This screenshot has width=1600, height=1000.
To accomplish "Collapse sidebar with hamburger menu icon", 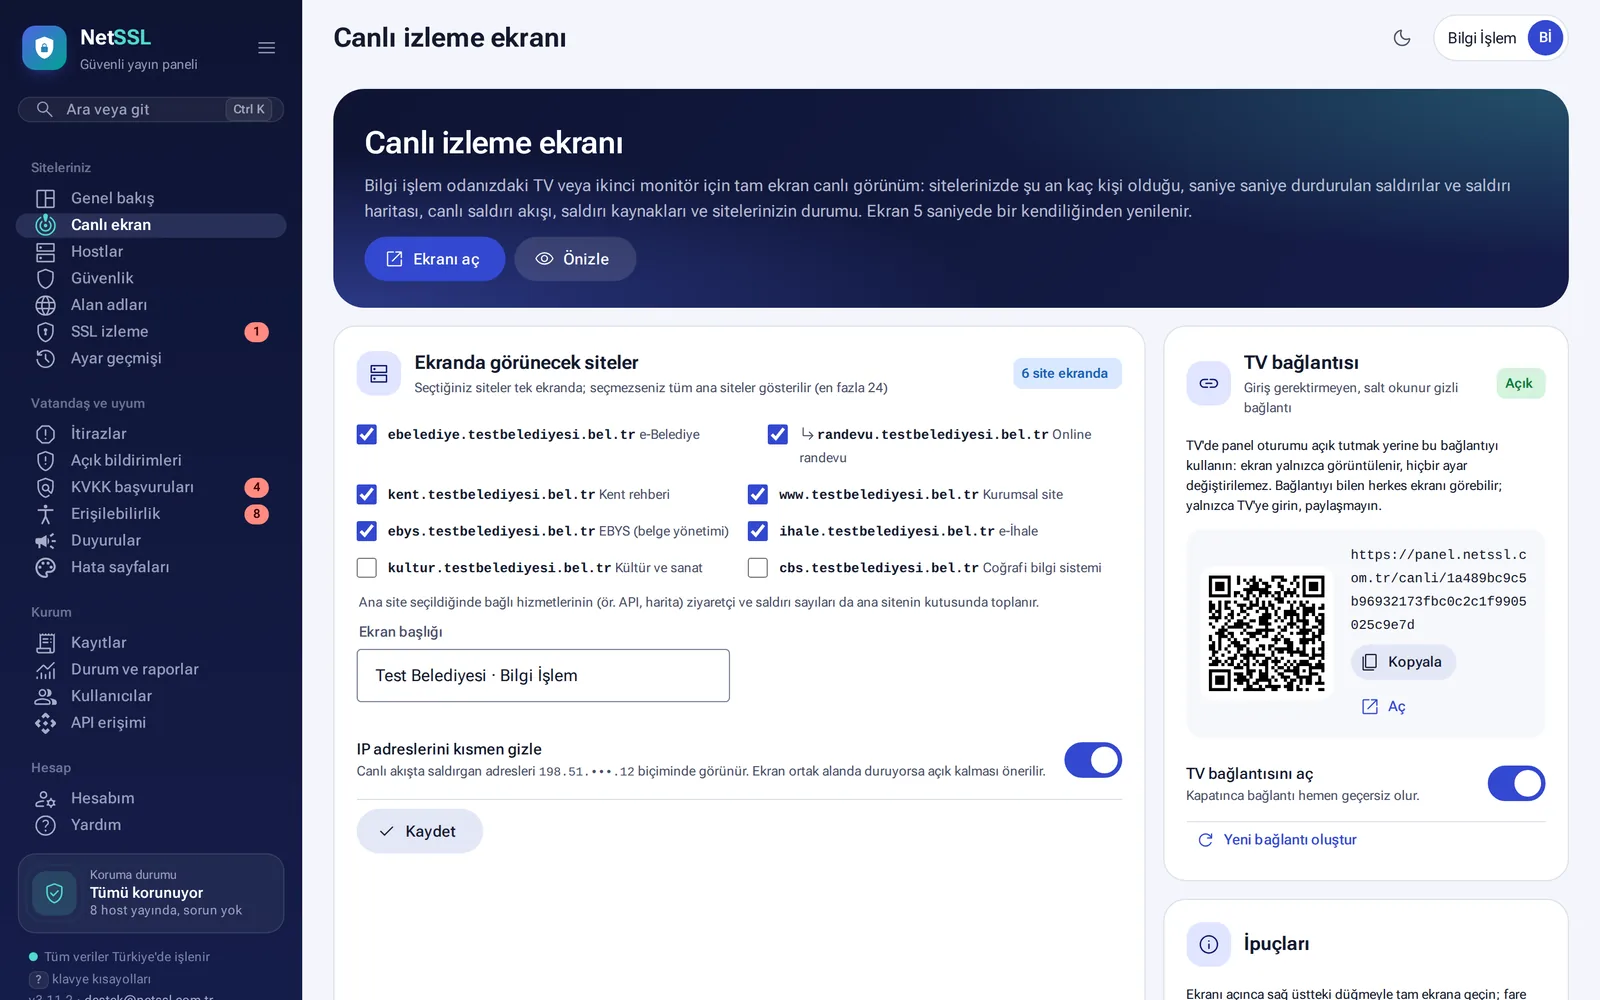I will point(266,48).
